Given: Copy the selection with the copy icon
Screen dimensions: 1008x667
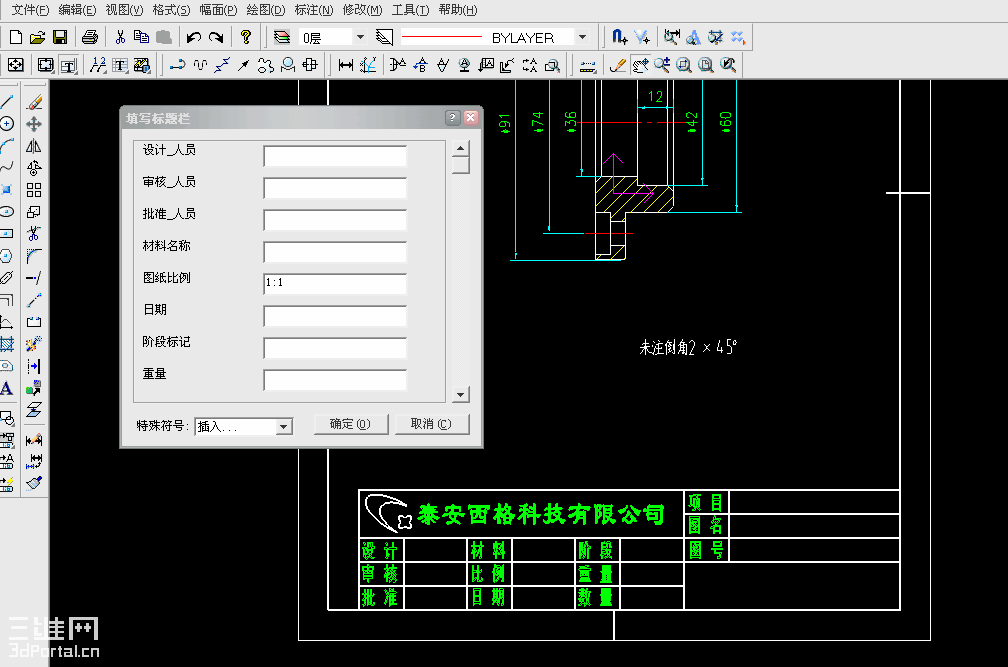Looking at the screenshot, I should [141, 37].
